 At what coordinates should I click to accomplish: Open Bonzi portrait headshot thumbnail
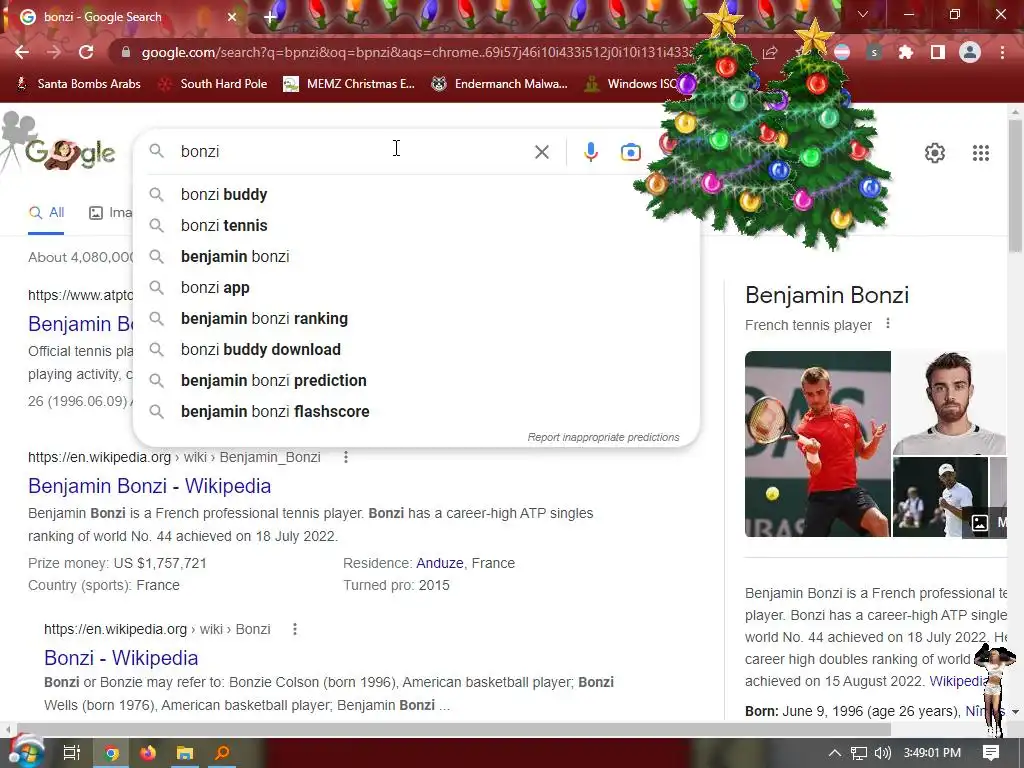(949, 403)
